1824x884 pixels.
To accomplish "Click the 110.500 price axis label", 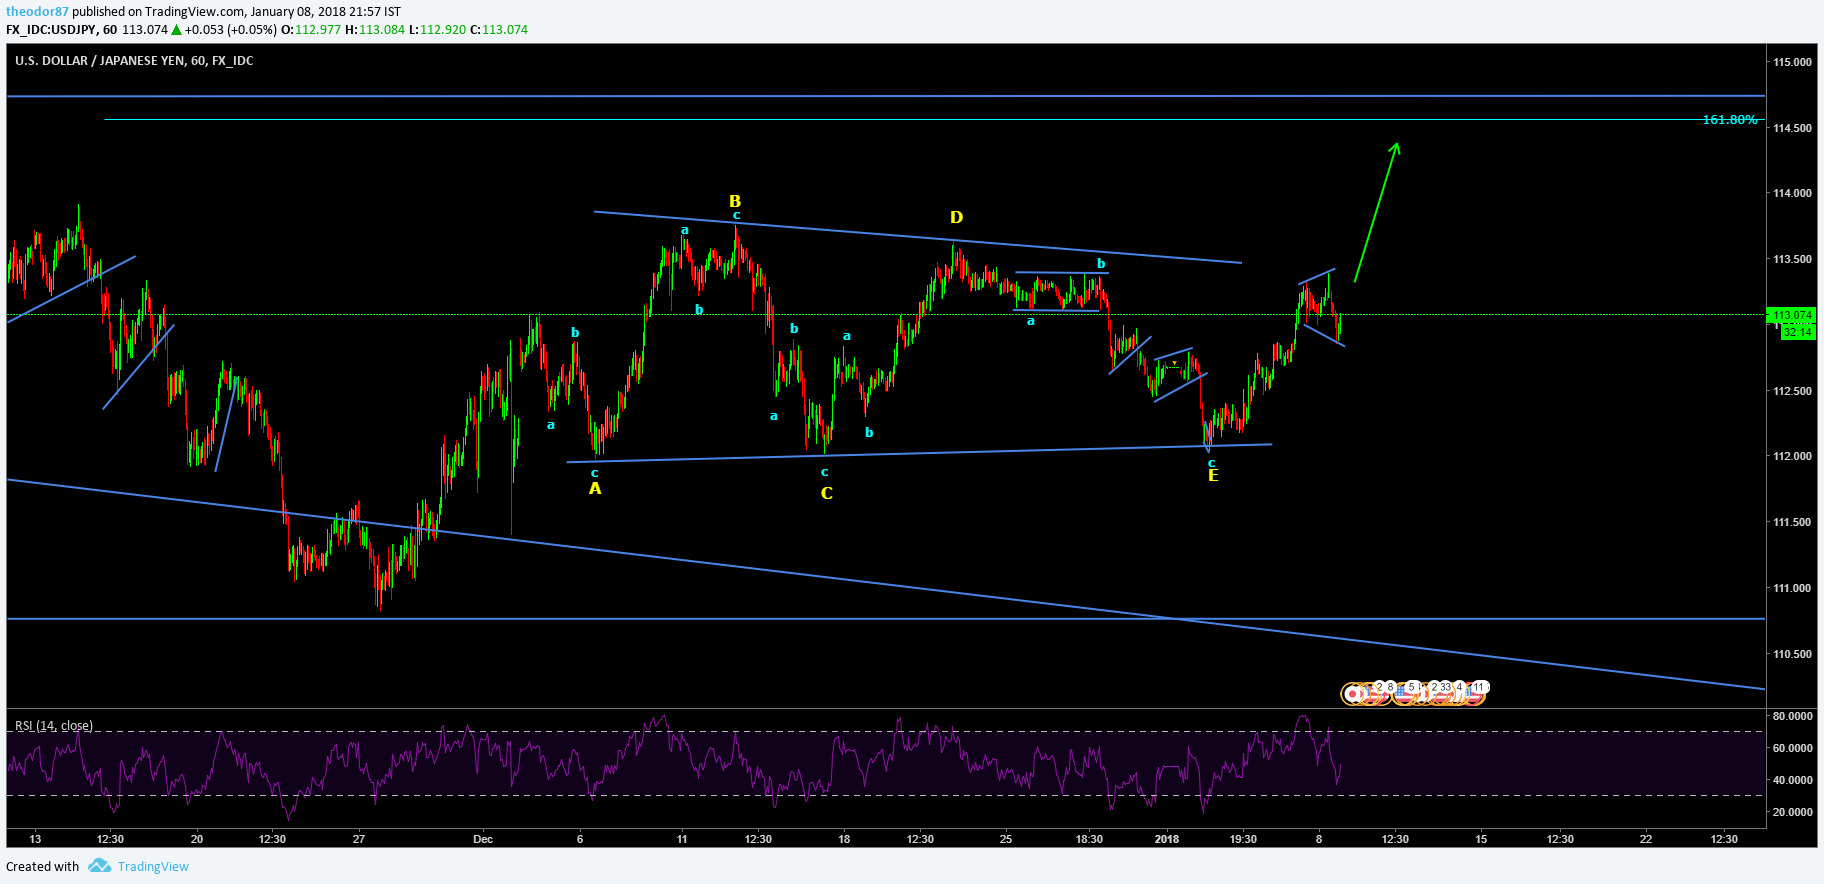I will tap(1792, 654).
